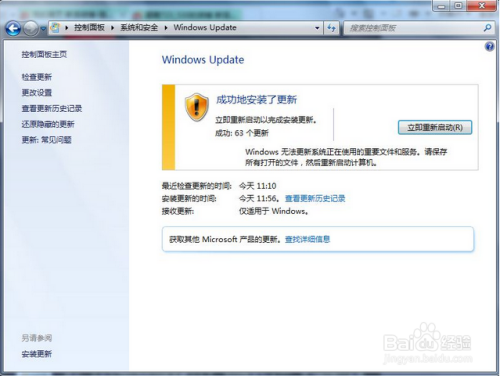Click the Back navigation arrow

click(x=13, y=28)
